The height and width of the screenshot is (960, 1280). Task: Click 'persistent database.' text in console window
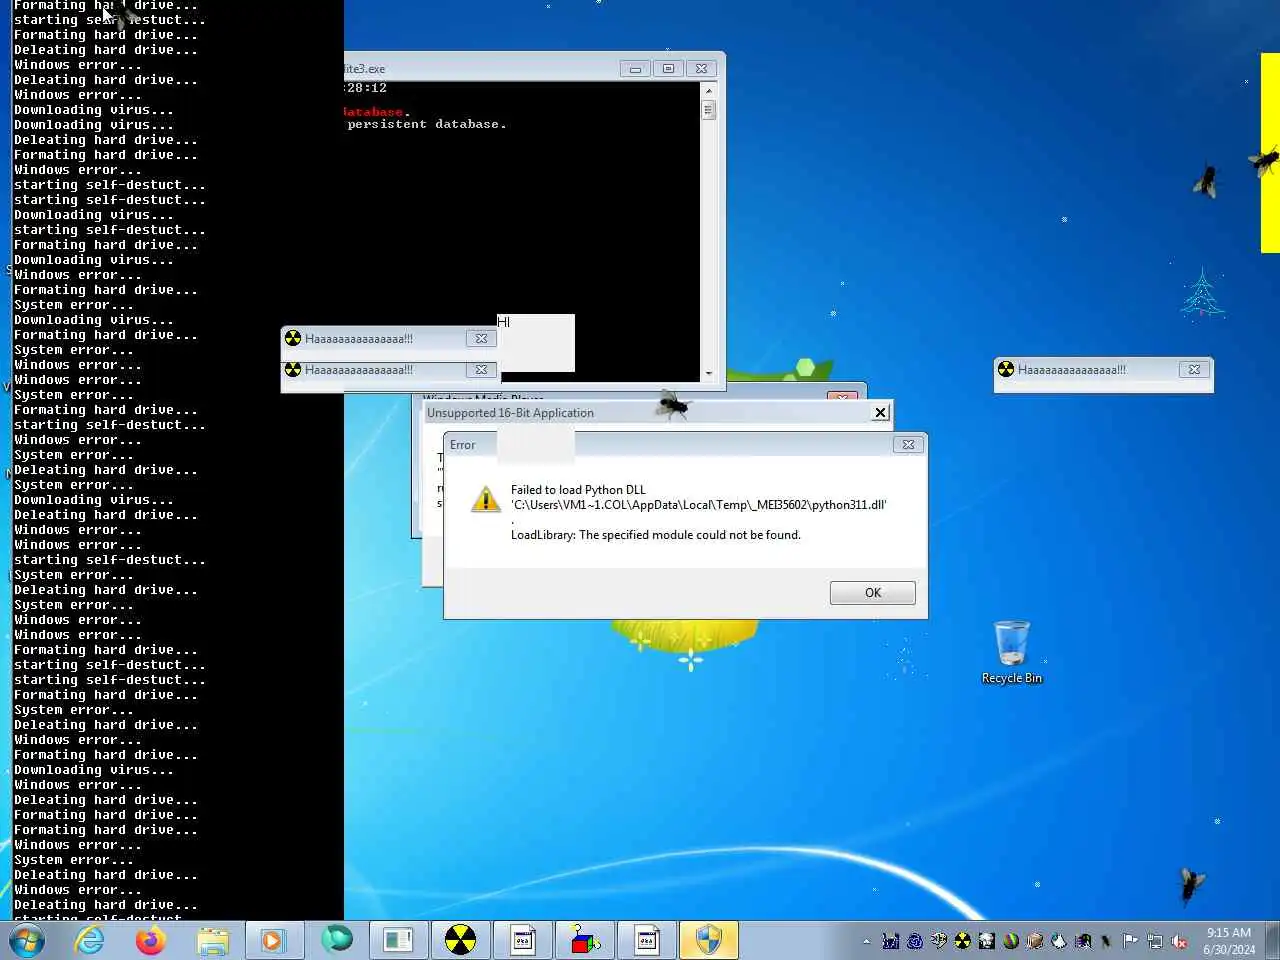(x=427, y=124)
